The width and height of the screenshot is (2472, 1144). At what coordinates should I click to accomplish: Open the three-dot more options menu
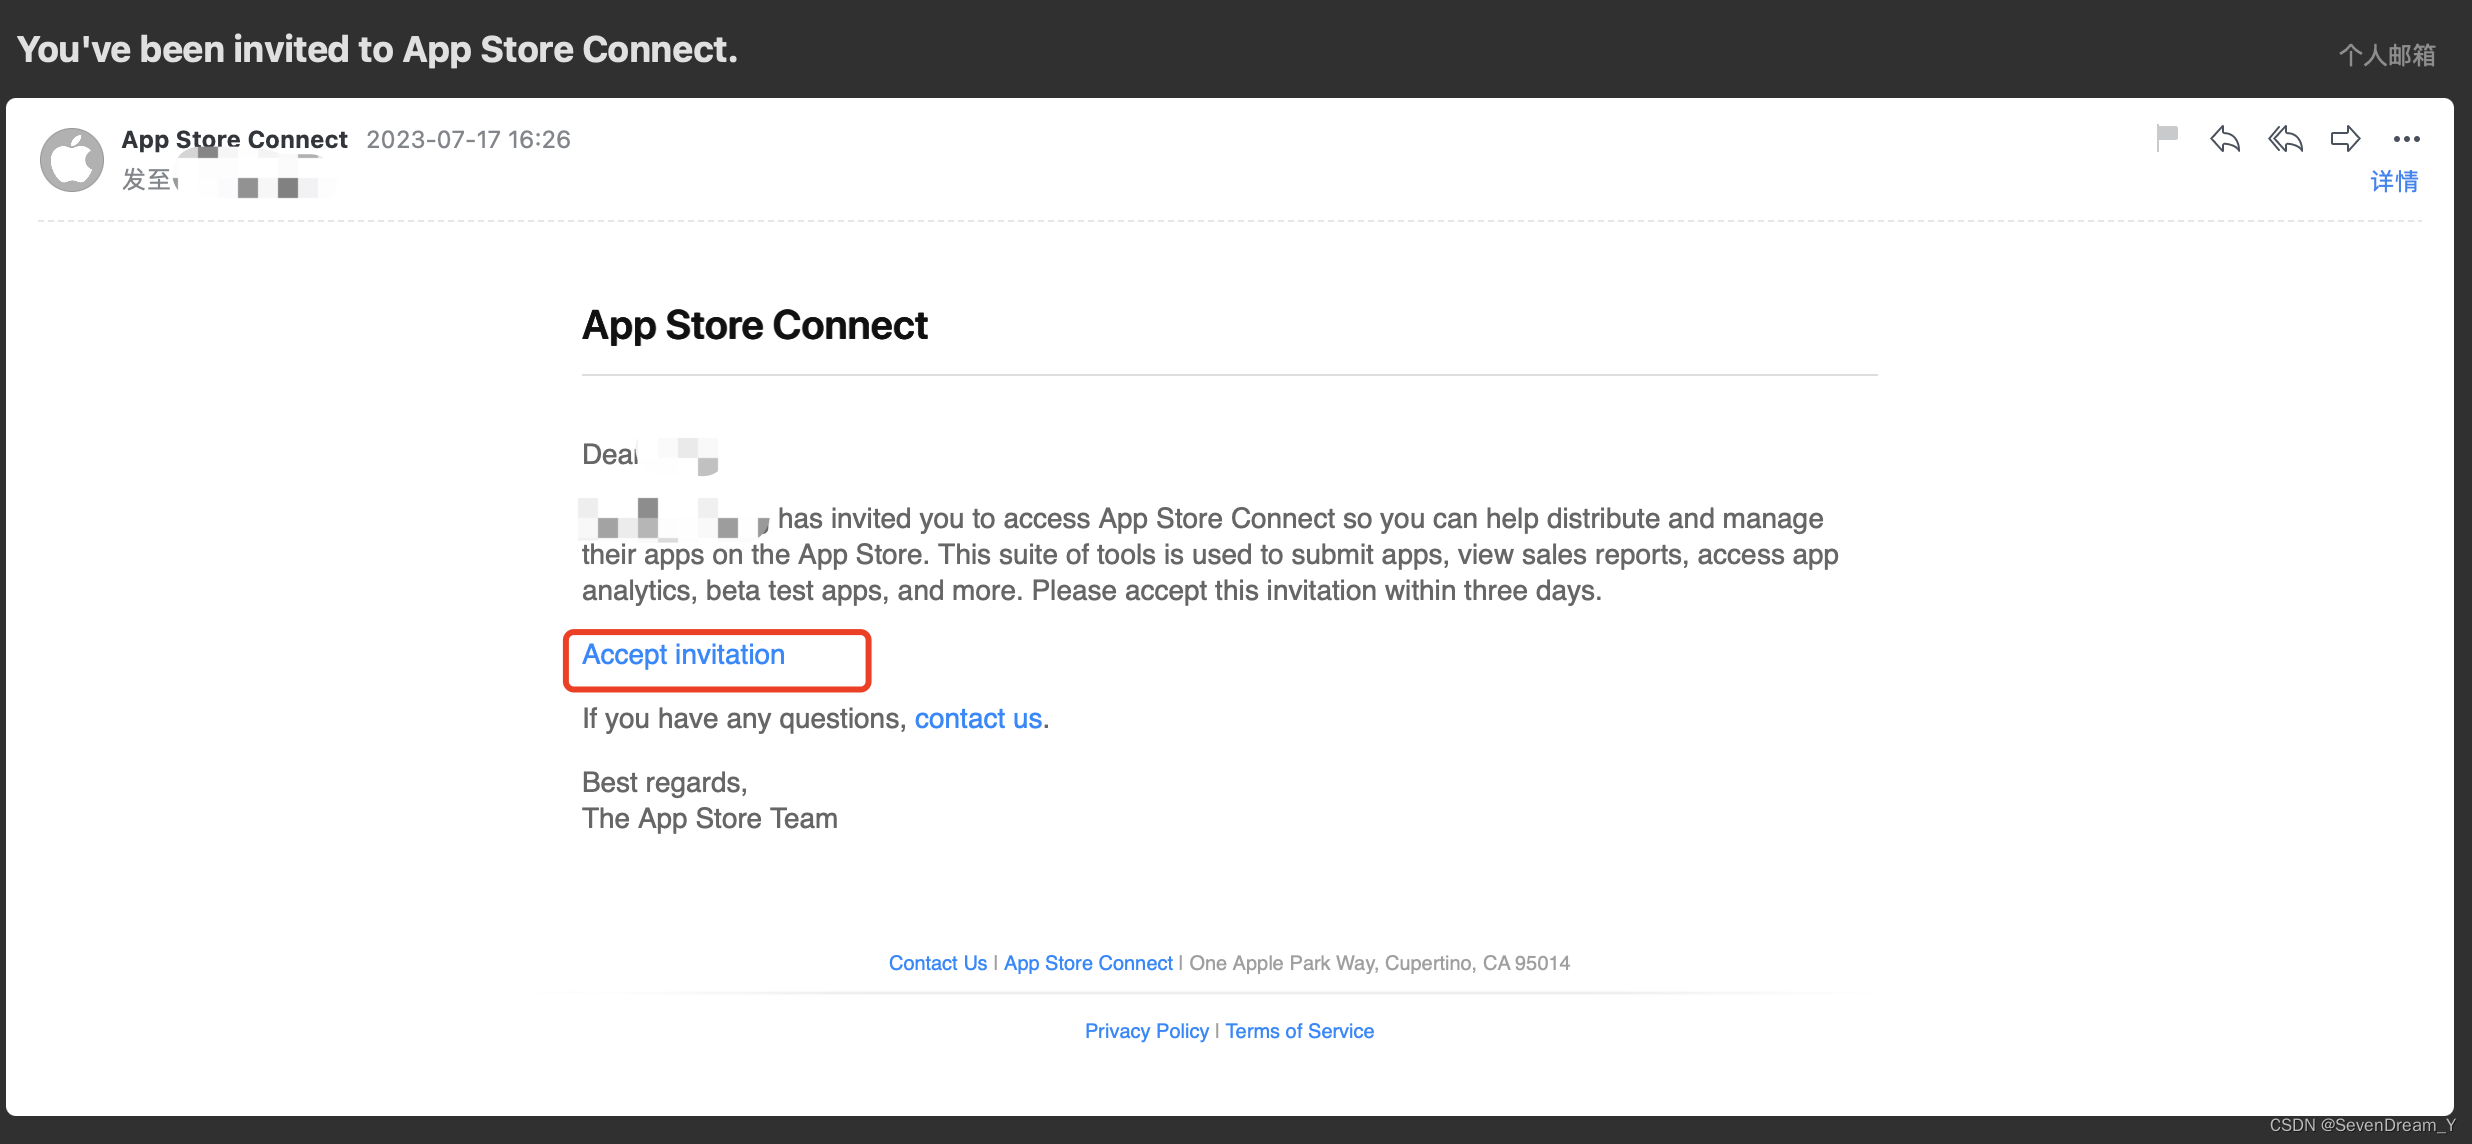point(2406,139)
